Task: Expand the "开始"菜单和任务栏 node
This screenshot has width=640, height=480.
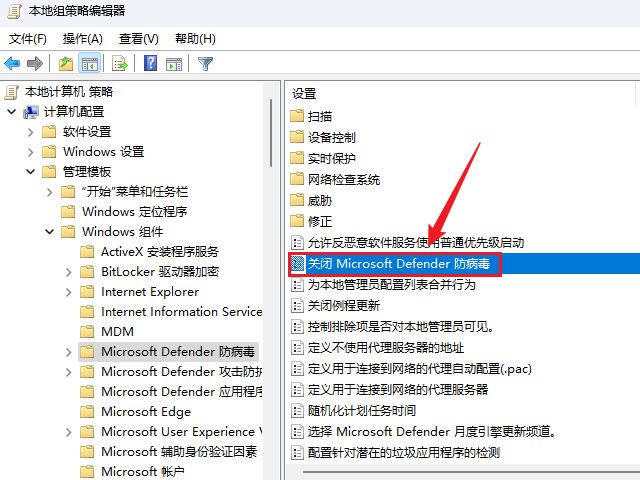Action: (x=50, y=192)
